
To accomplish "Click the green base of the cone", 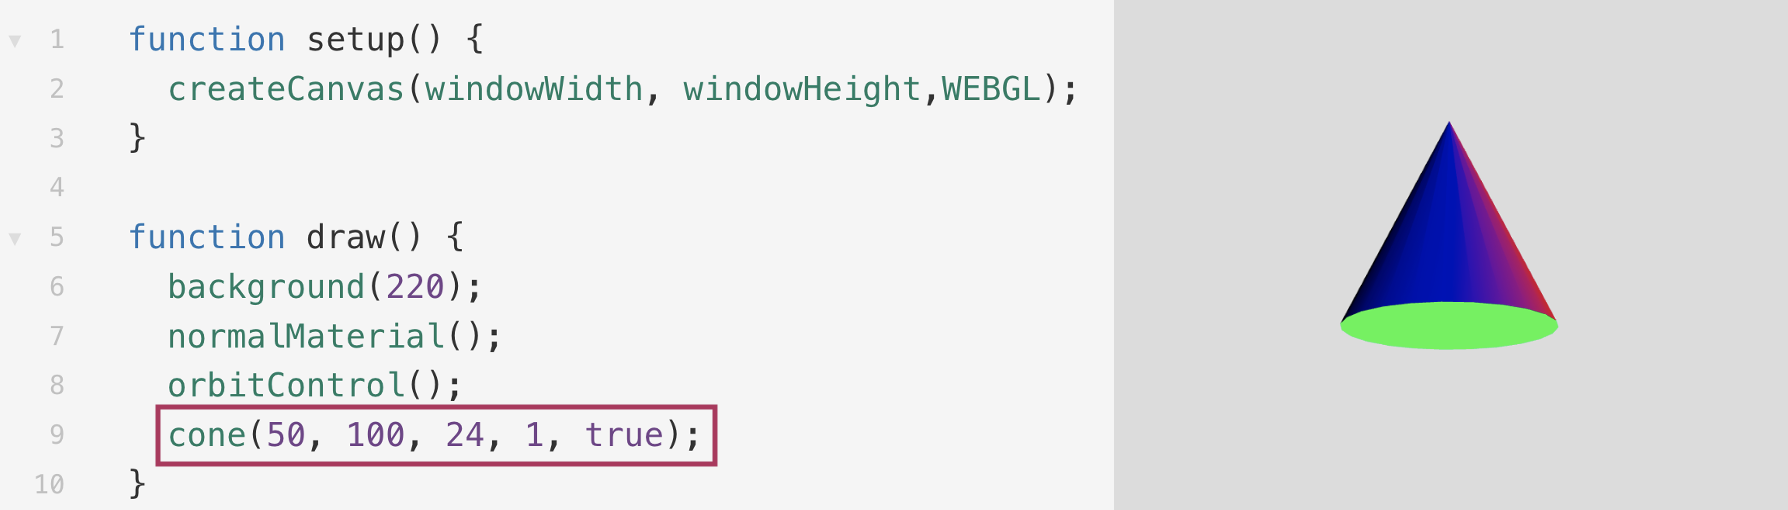I will (1448, 327).
